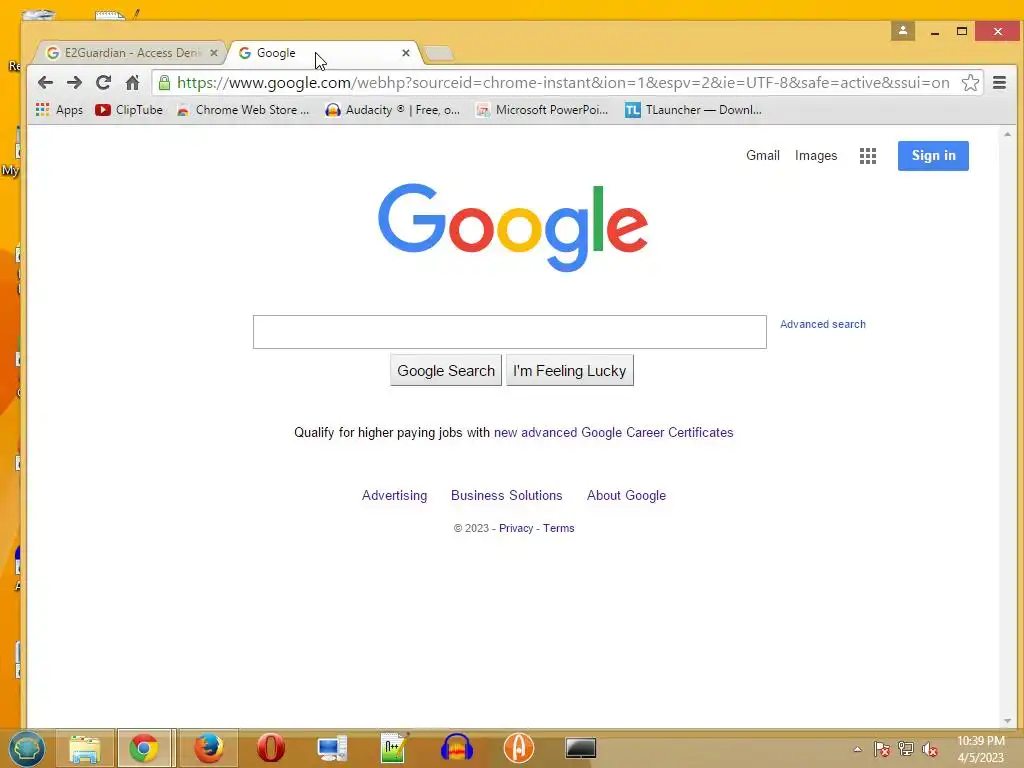Click the blue Sign in button
1024x768 pixels.
click(x=933, y=155)
